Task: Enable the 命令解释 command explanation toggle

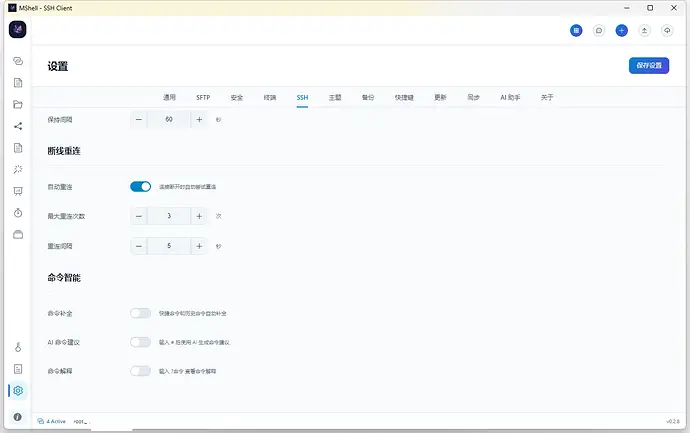Action: [x=140, y=371]
